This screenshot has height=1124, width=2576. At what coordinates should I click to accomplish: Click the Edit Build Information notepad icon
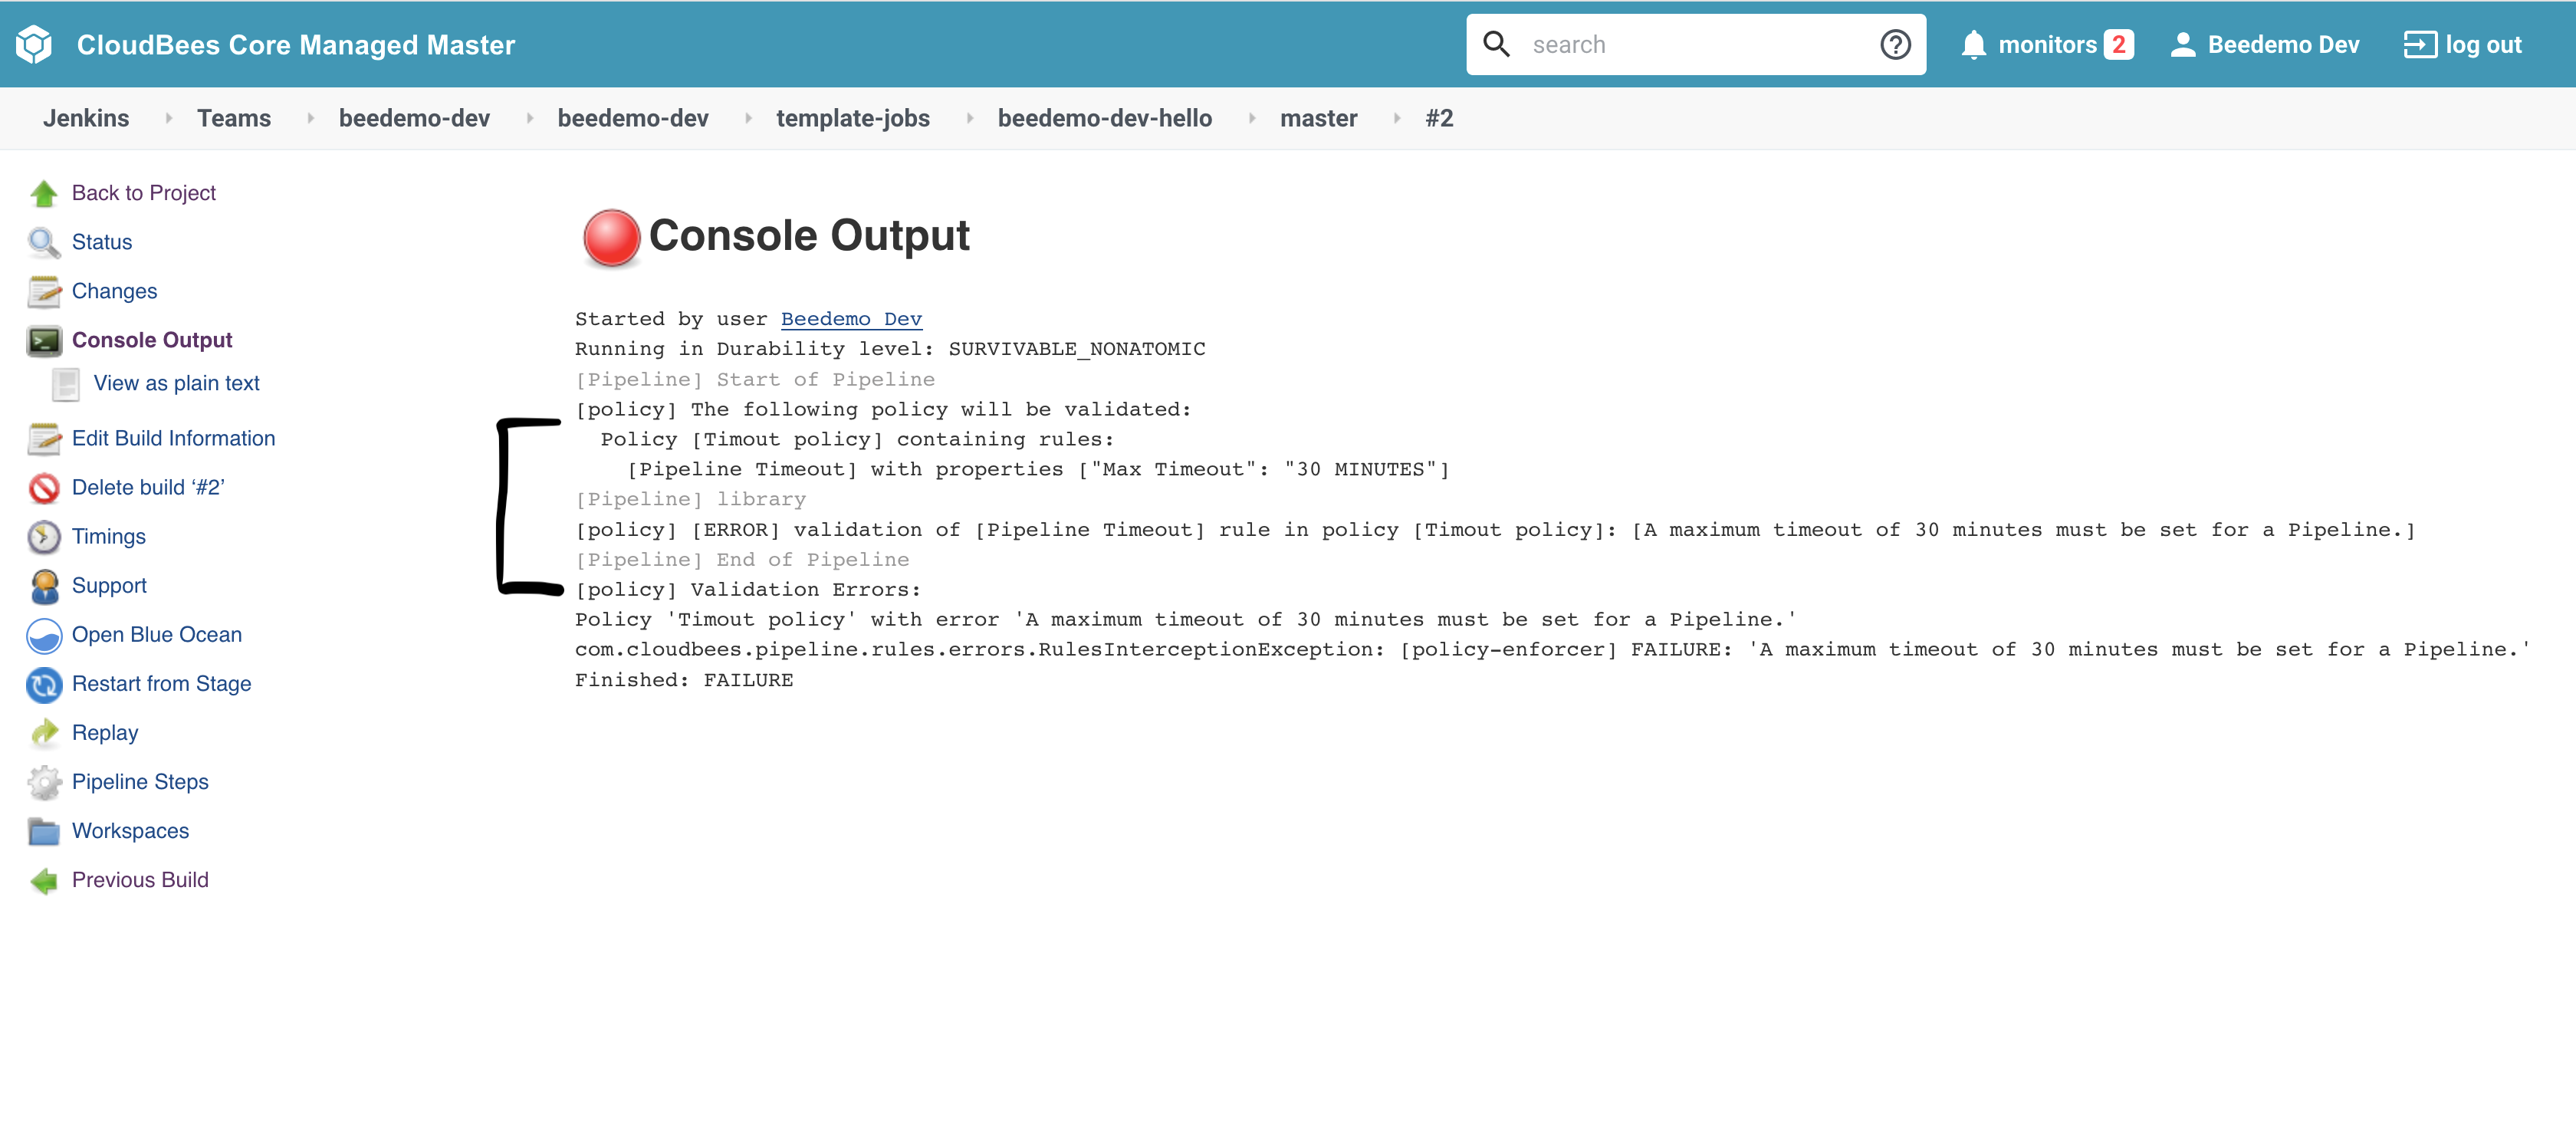44,438
